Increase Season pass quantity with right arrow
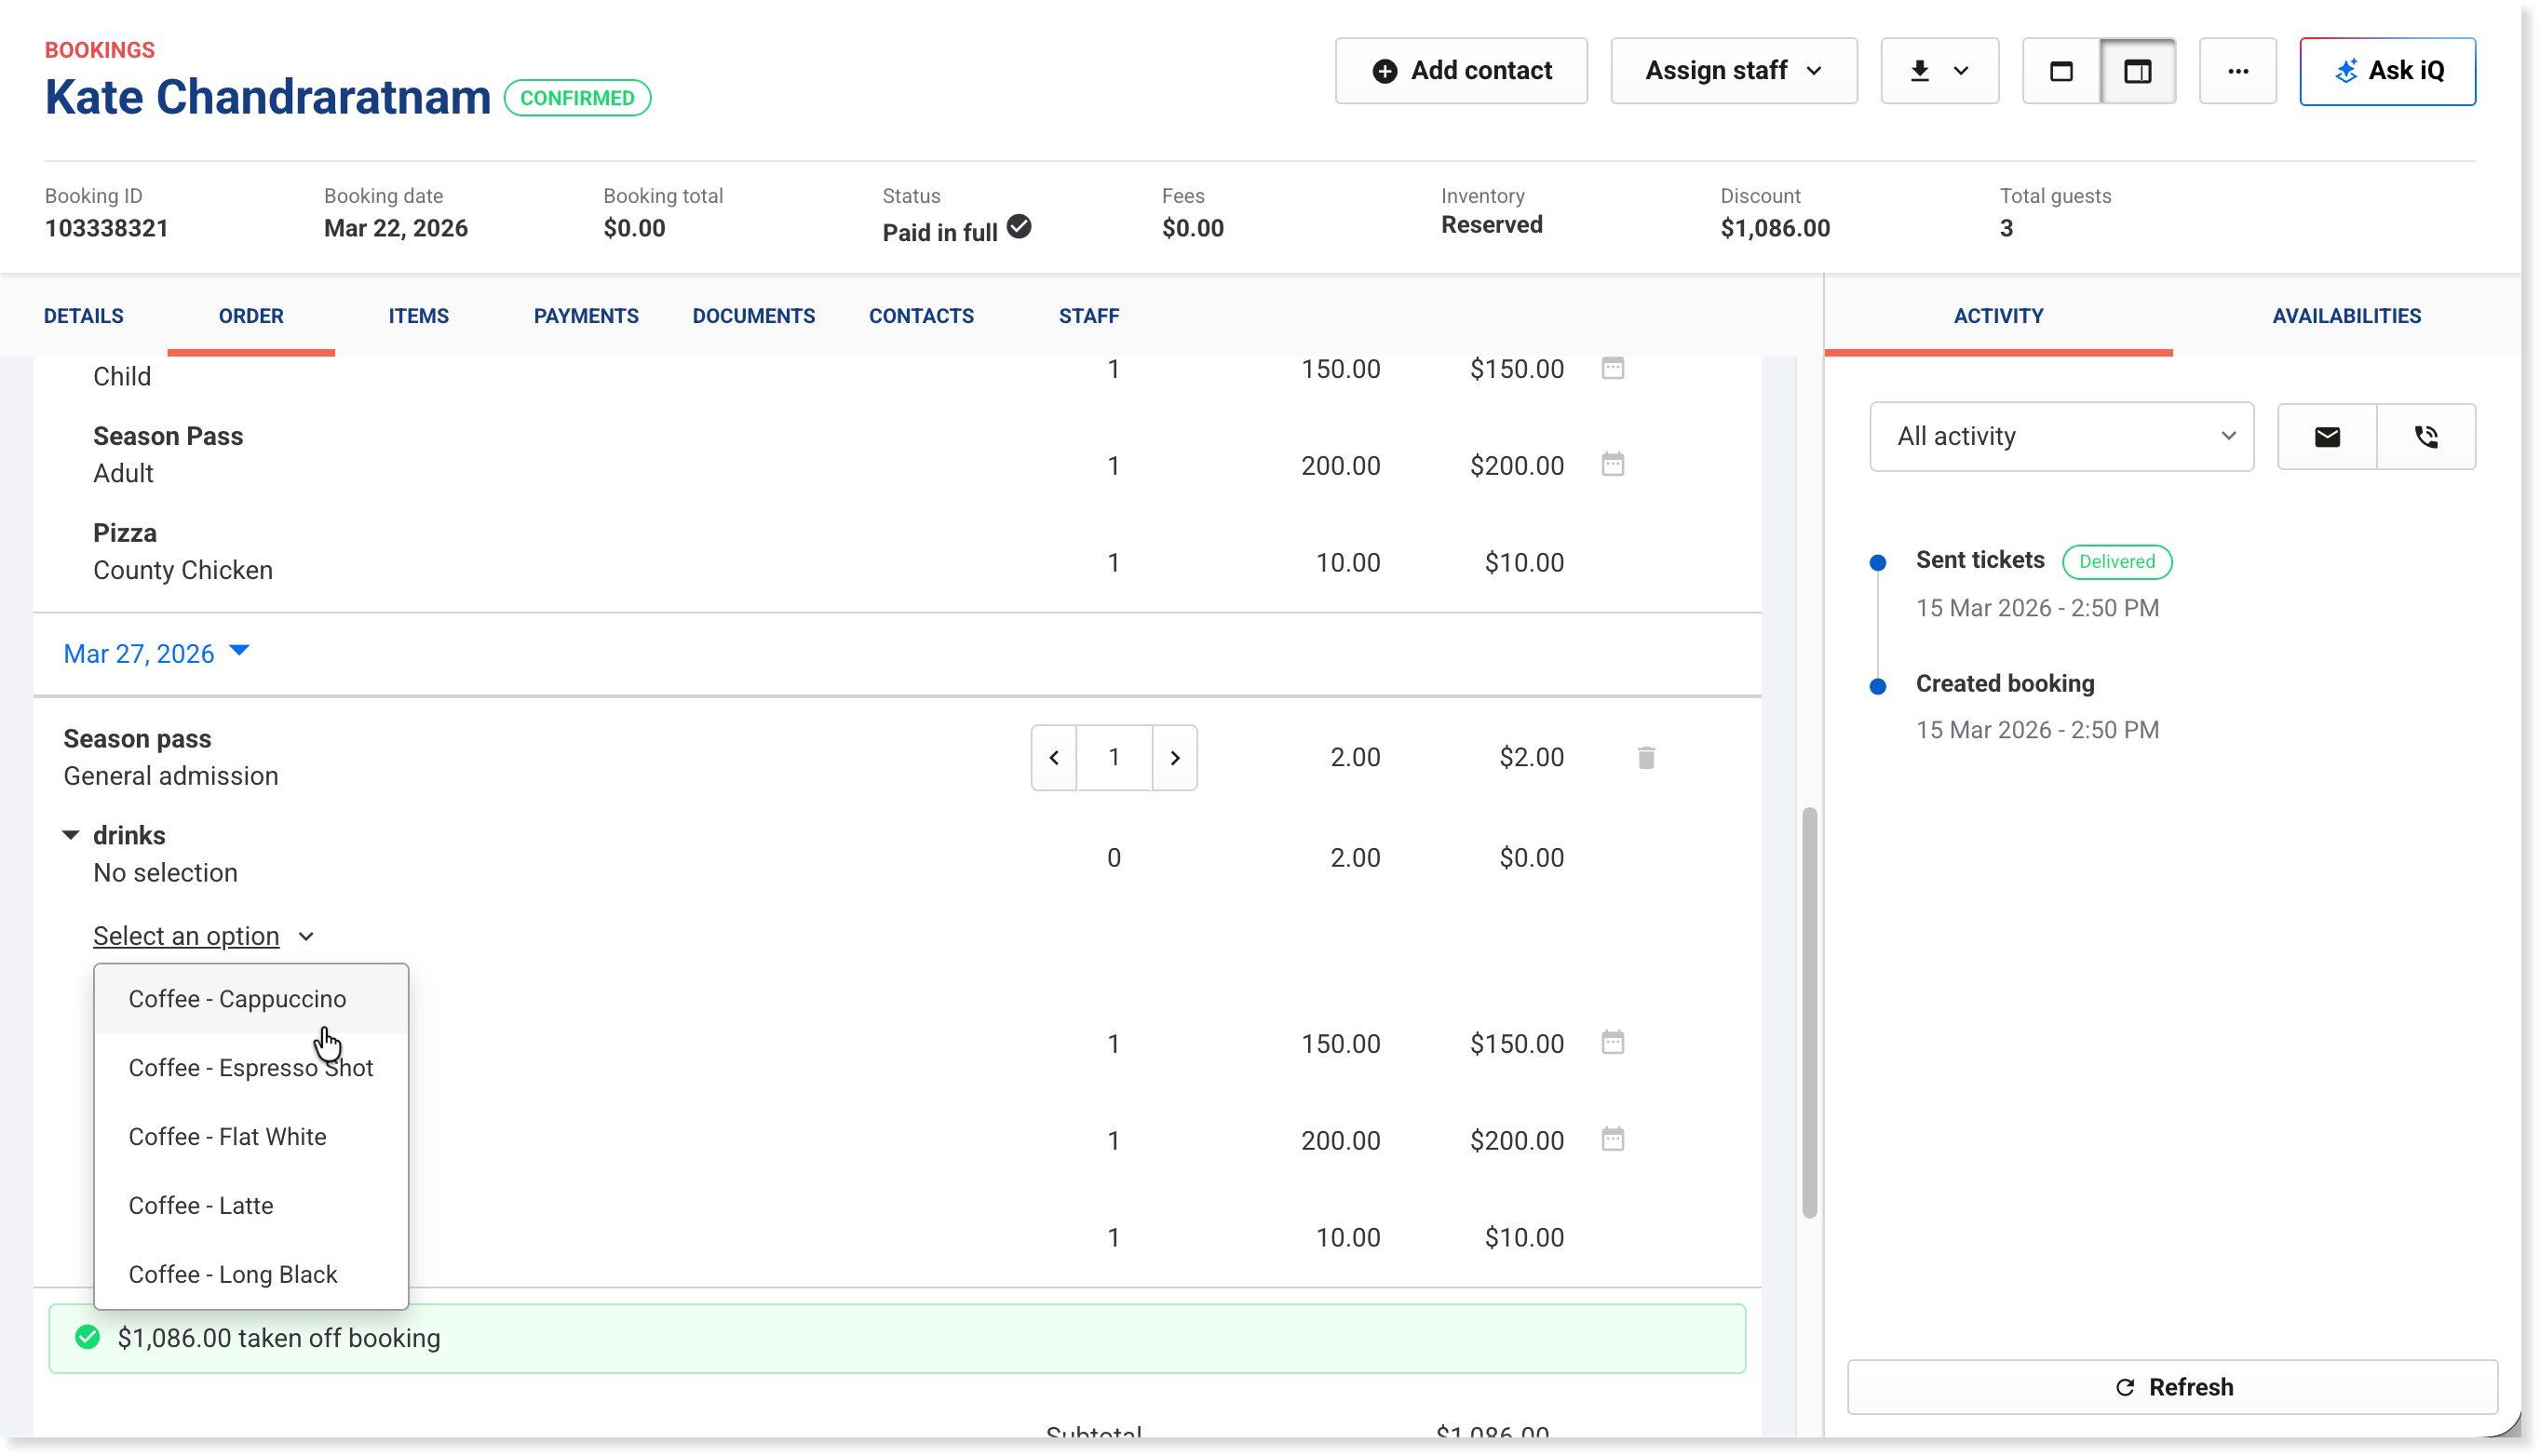 click(1174, 758)
